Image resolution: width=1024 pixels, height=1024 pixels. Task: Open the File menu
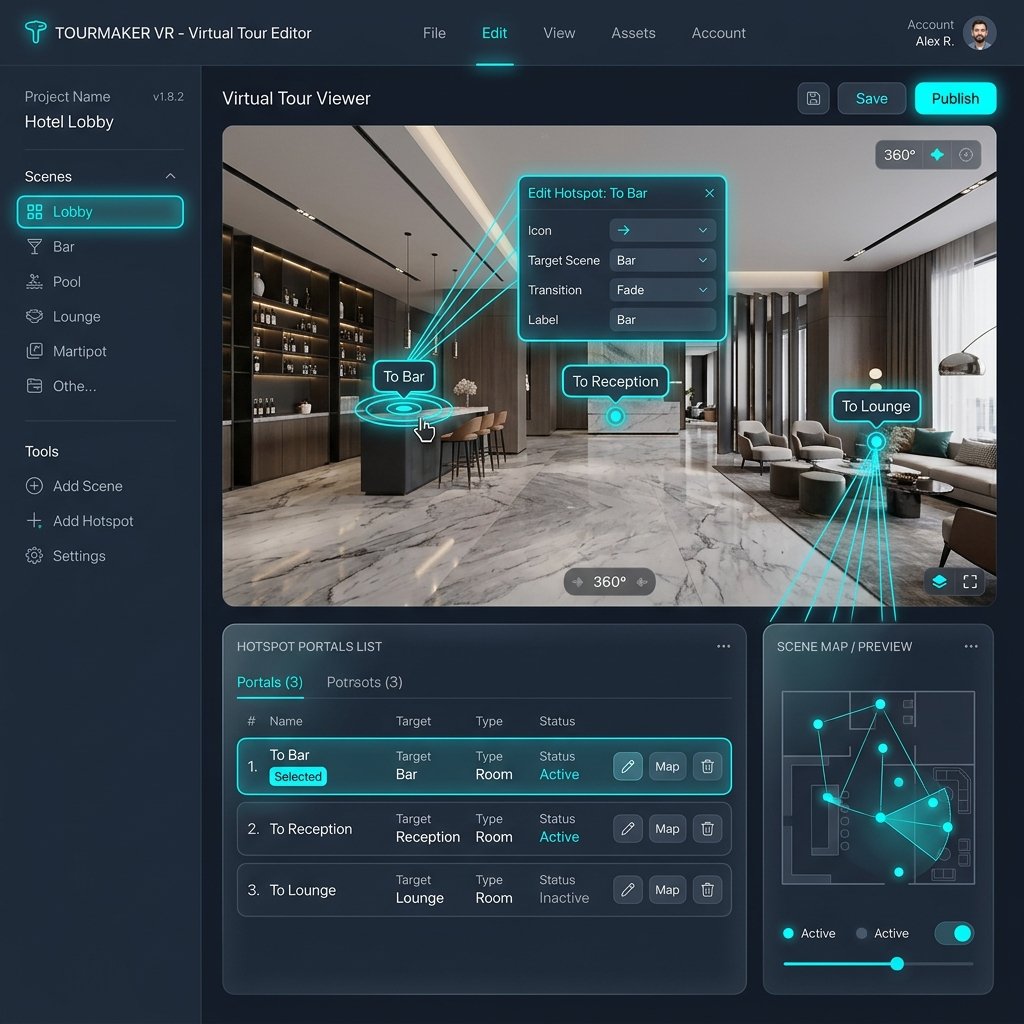[x=434, y=33]
